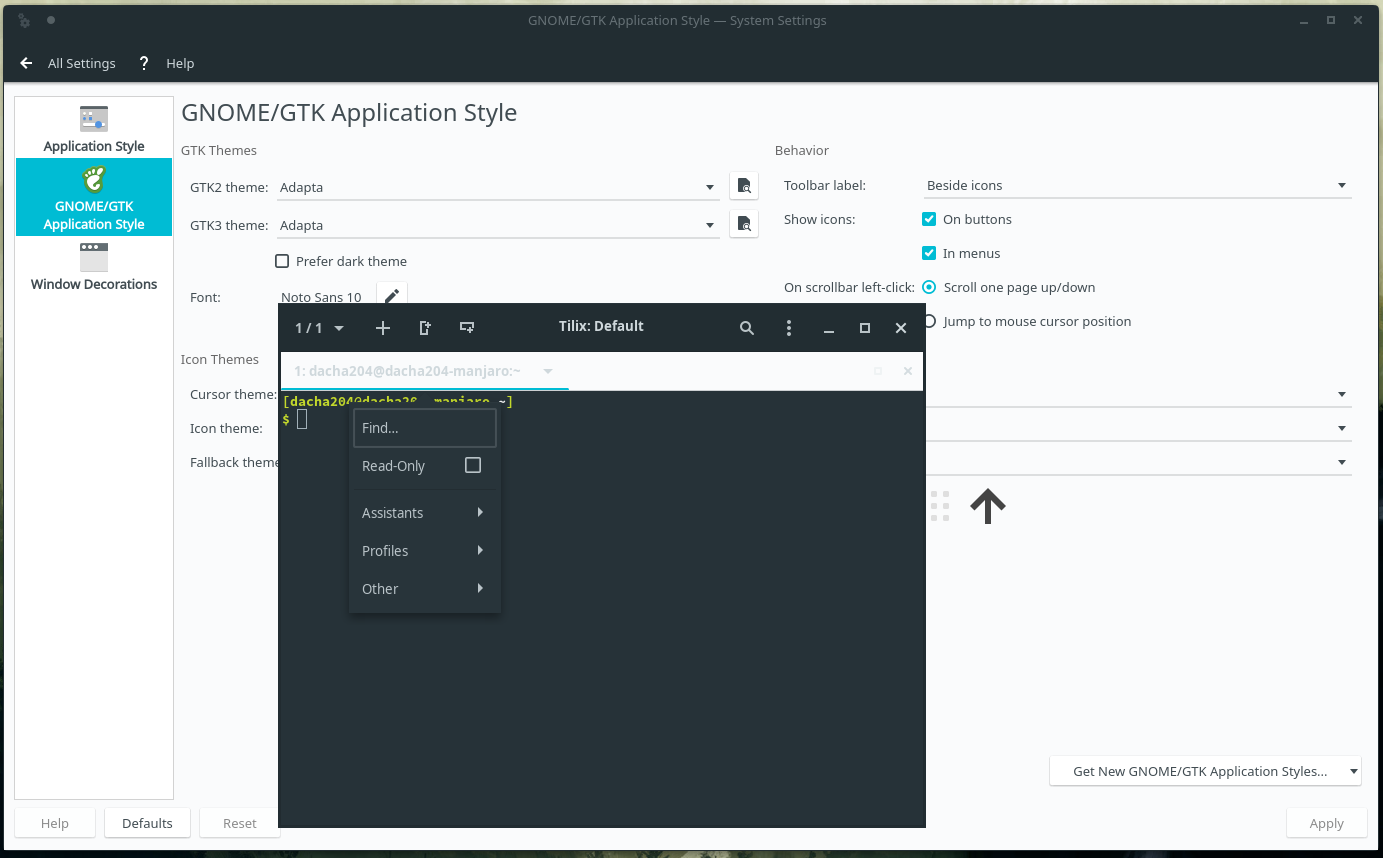Screen dimensions: 1383x858
Task: Preview the GTK2 theme
Action: (x=744, y=186)
